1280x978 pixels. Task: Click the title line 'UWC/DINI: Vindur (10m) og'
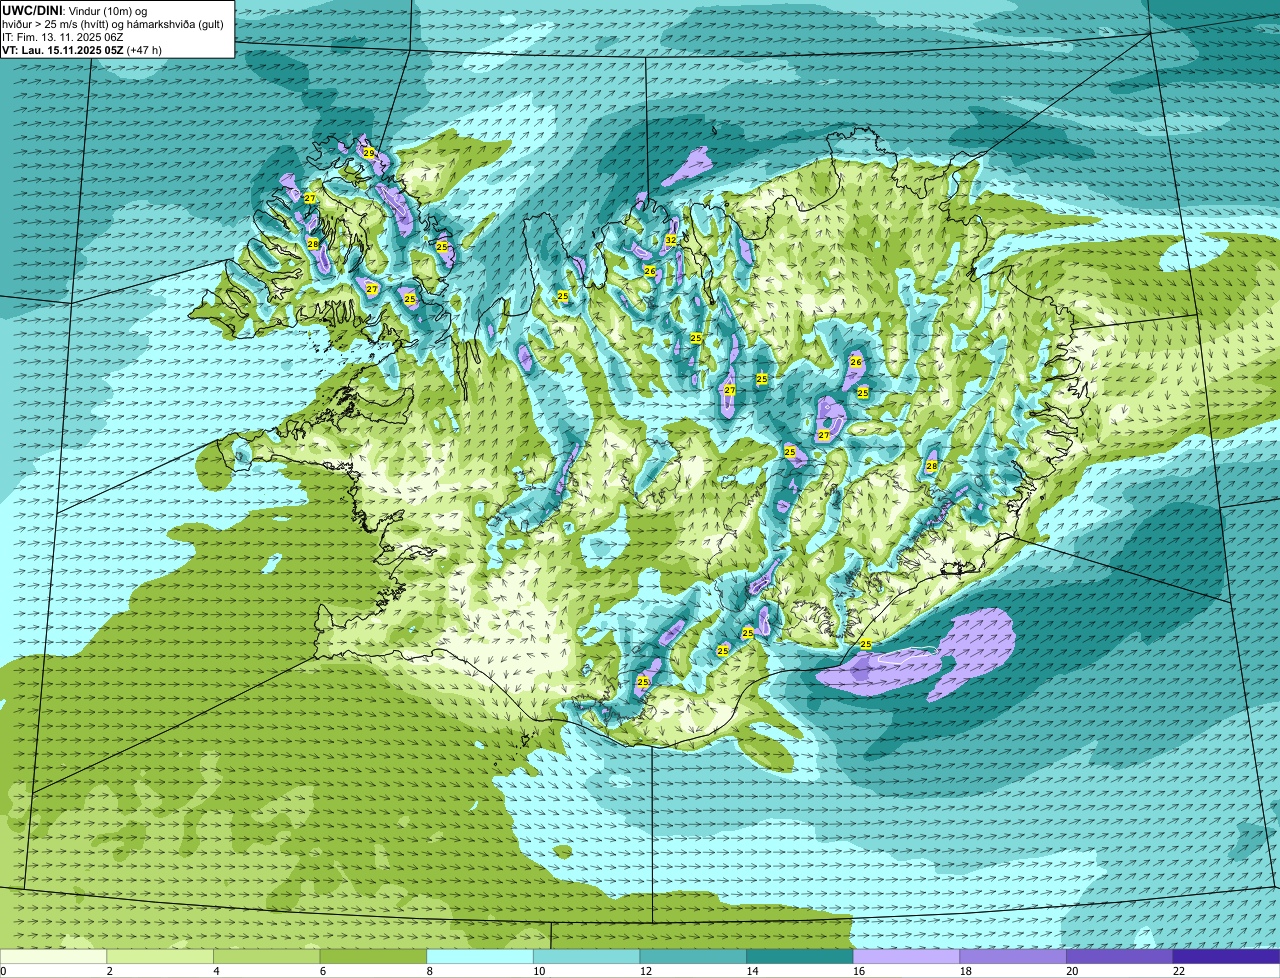(x=75, y=10)
